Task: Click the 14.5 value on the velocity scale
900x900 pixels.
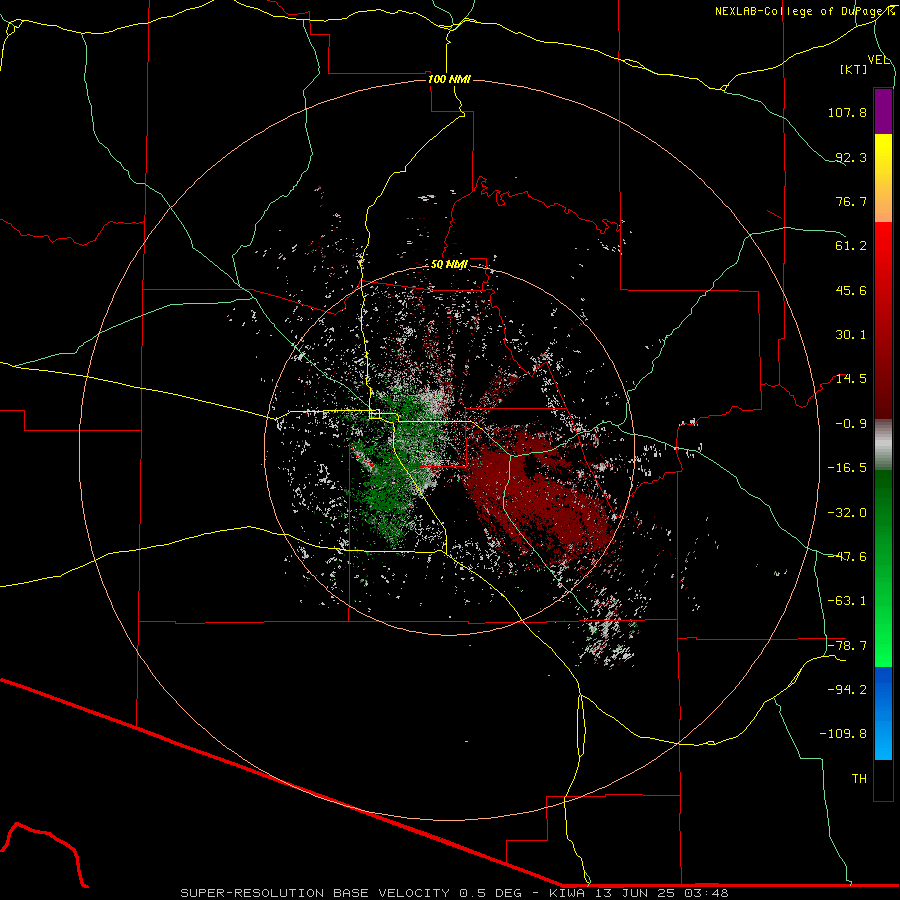Action: coord(851,379)
